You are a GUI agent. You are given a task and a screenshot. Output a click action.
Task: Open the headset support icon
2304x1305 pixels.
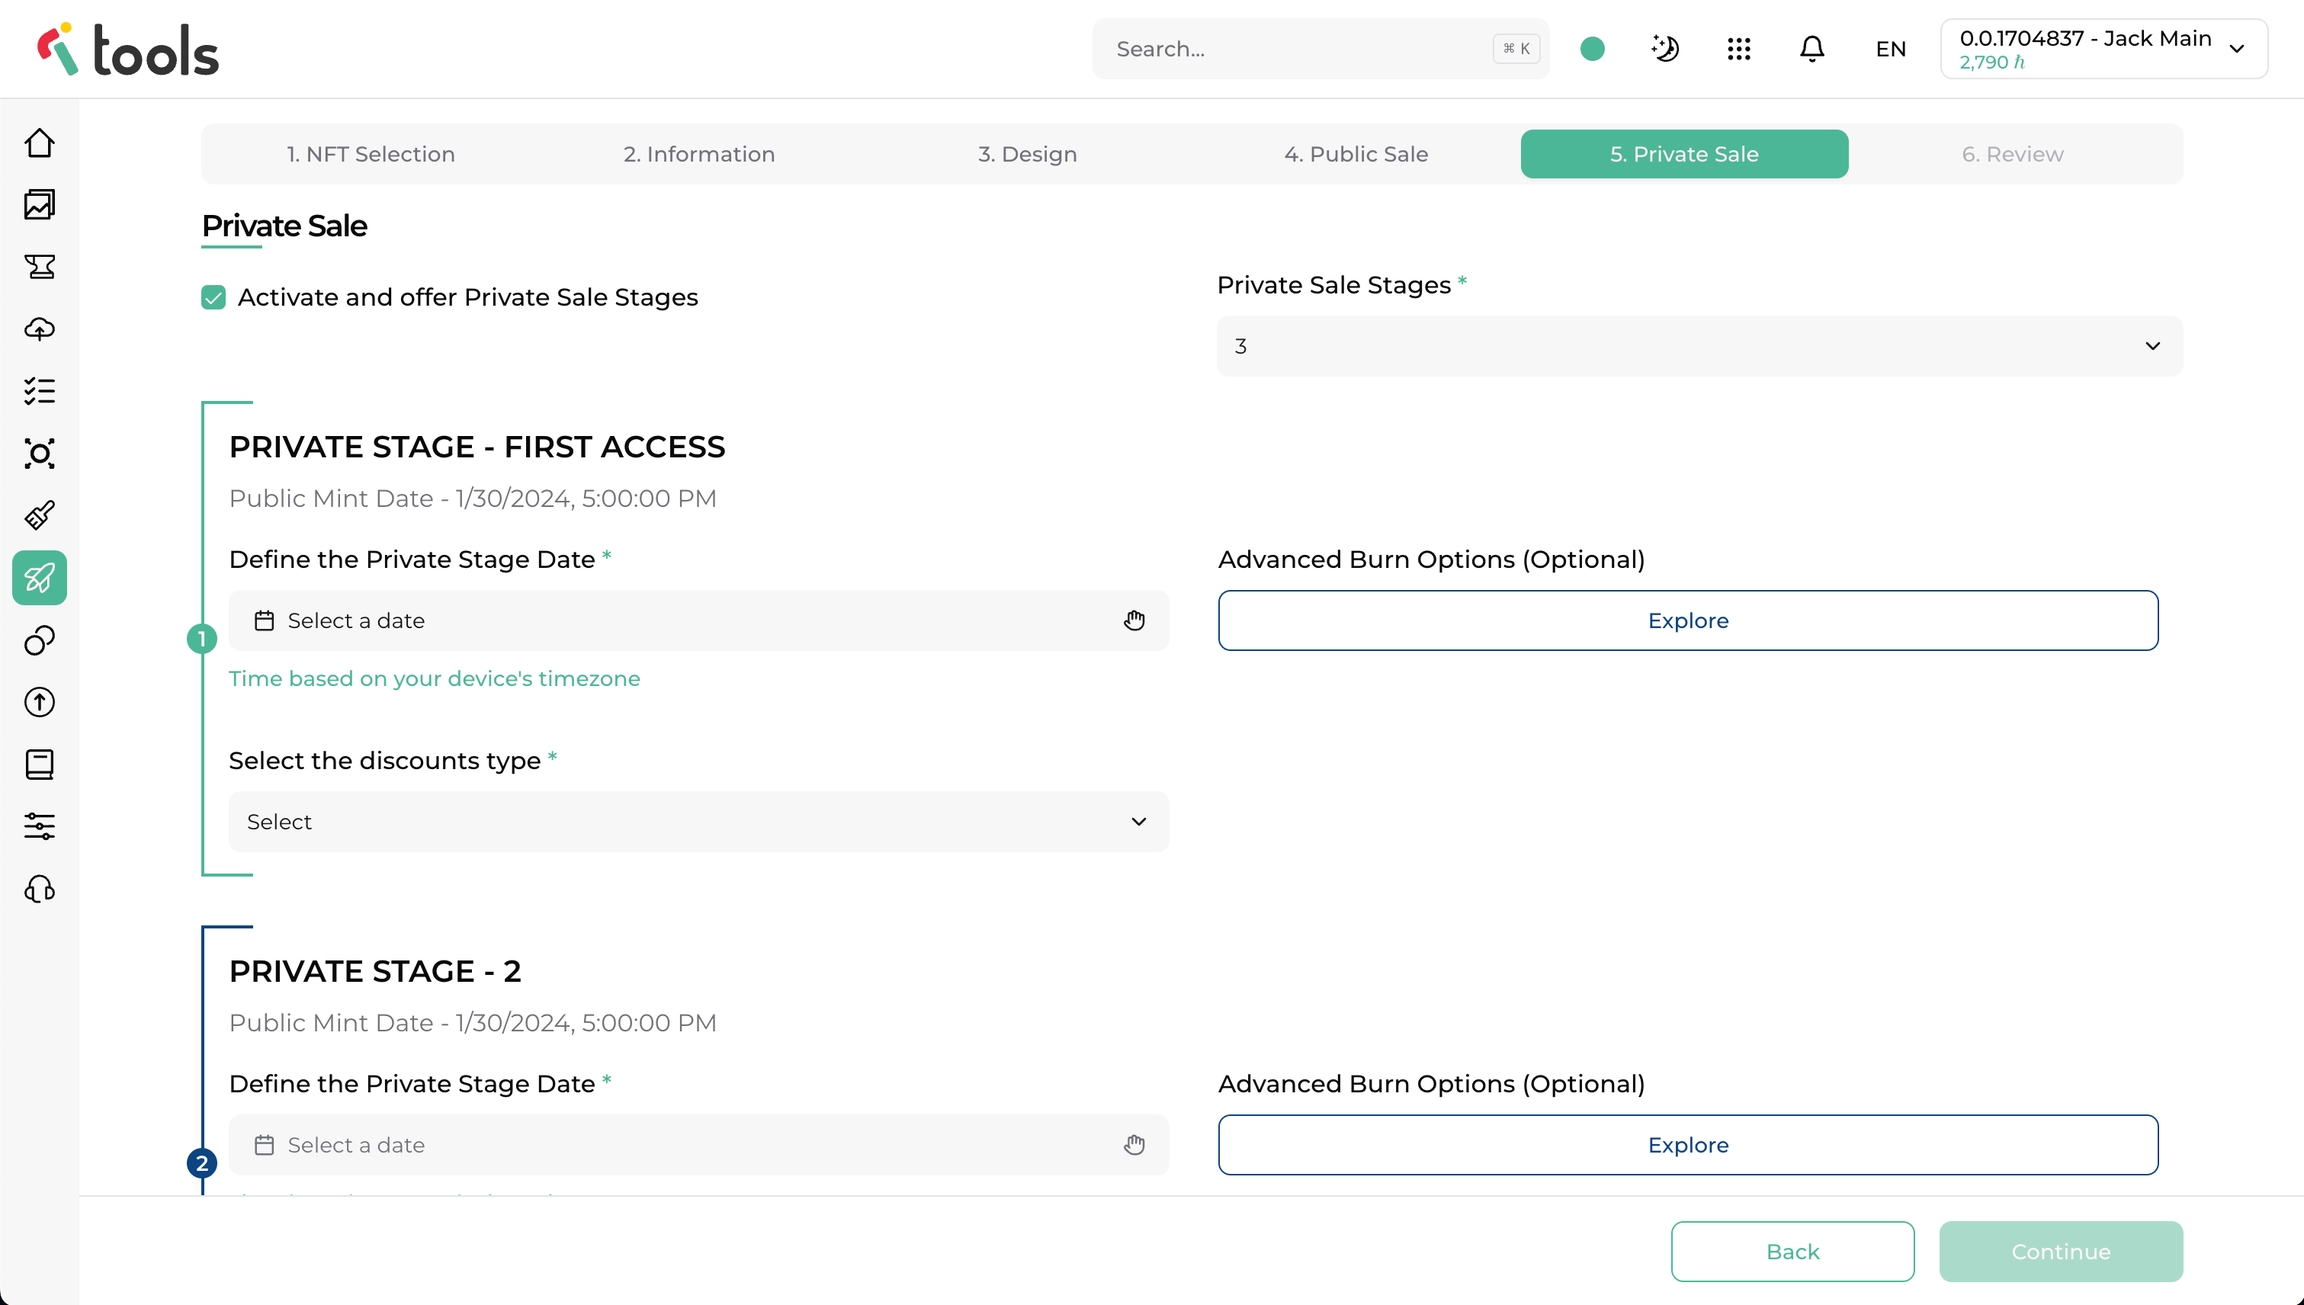click(39, 889)
